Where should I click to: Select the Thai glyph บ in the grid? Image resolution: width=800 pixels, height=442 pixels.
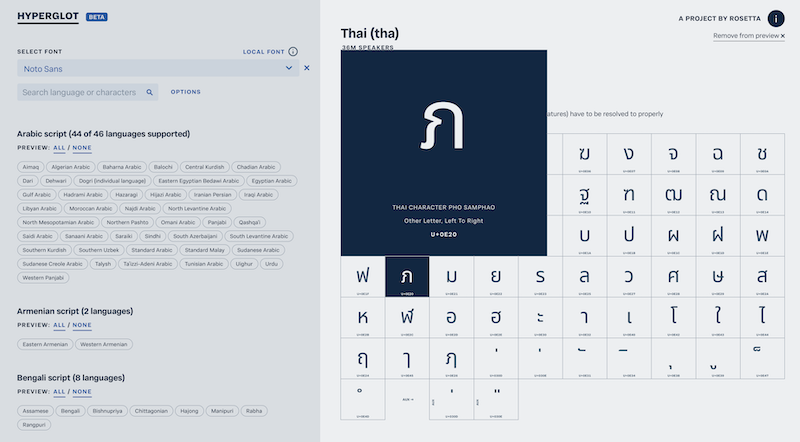click(585, 236)
